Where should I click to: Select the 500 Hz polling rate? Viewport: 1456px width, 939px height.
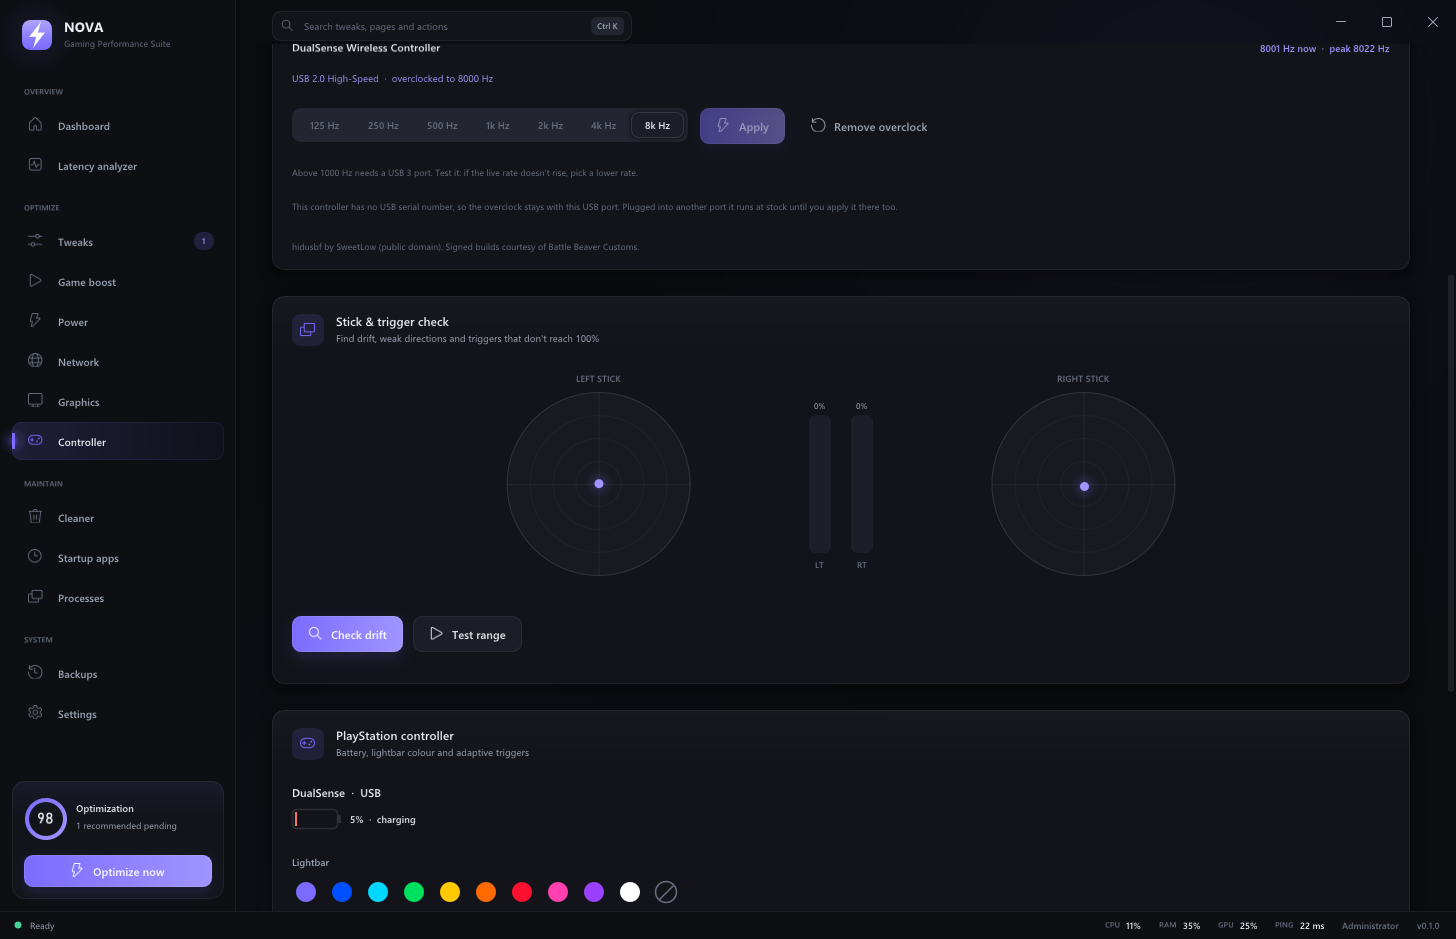tap(442, 126)
